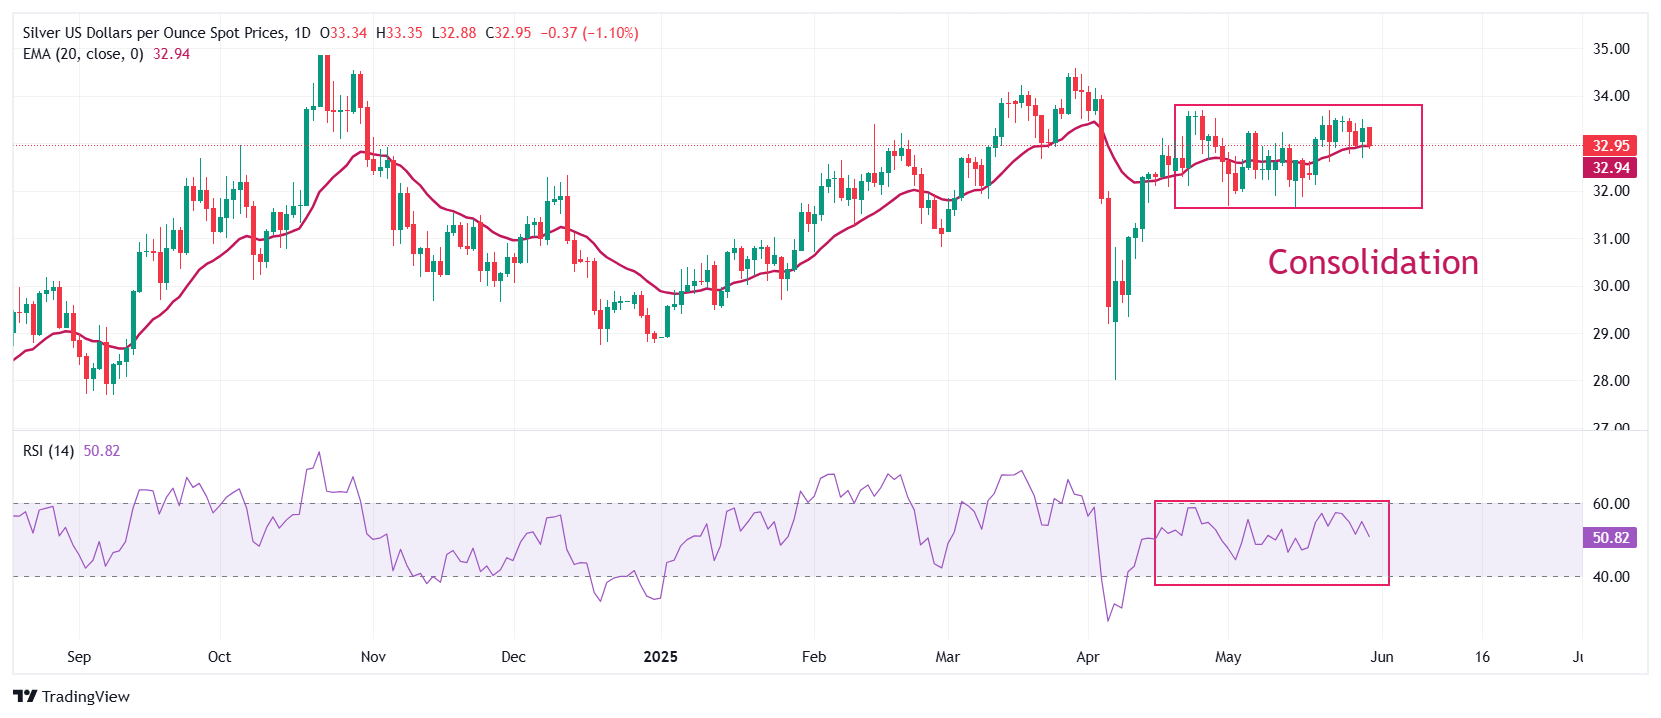Click the 35.00 level on price axis
1661x718 pixels.
(x=1610, y=49)
